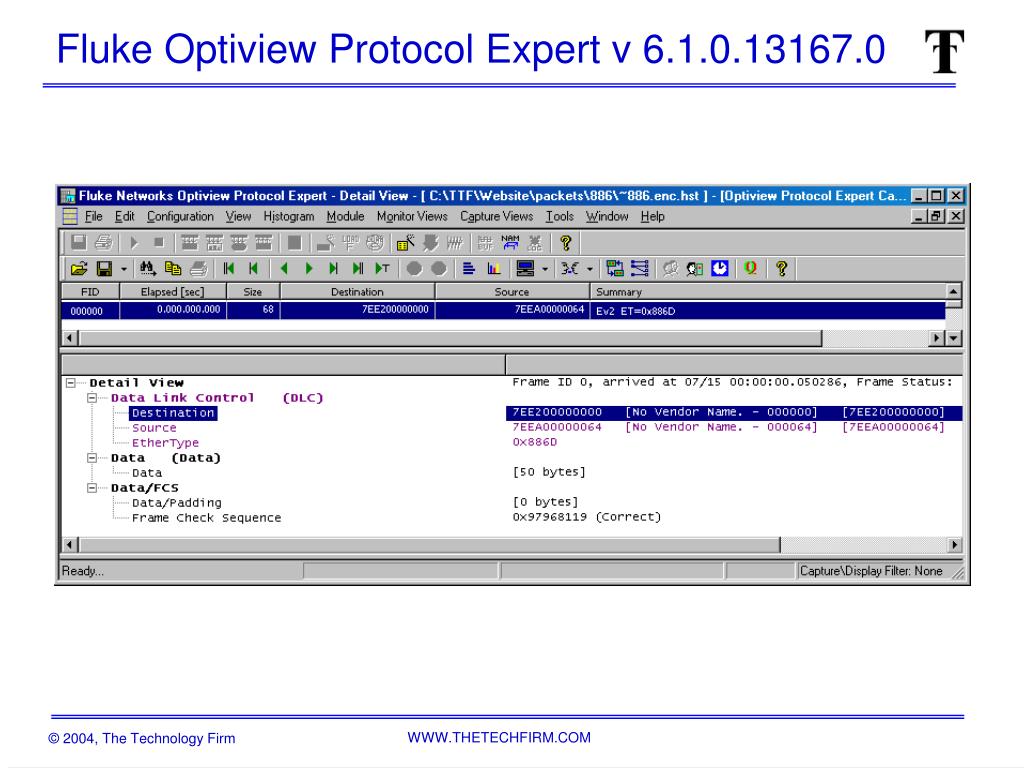Click the [50 bytes] data value

click(x=549, y=472)
